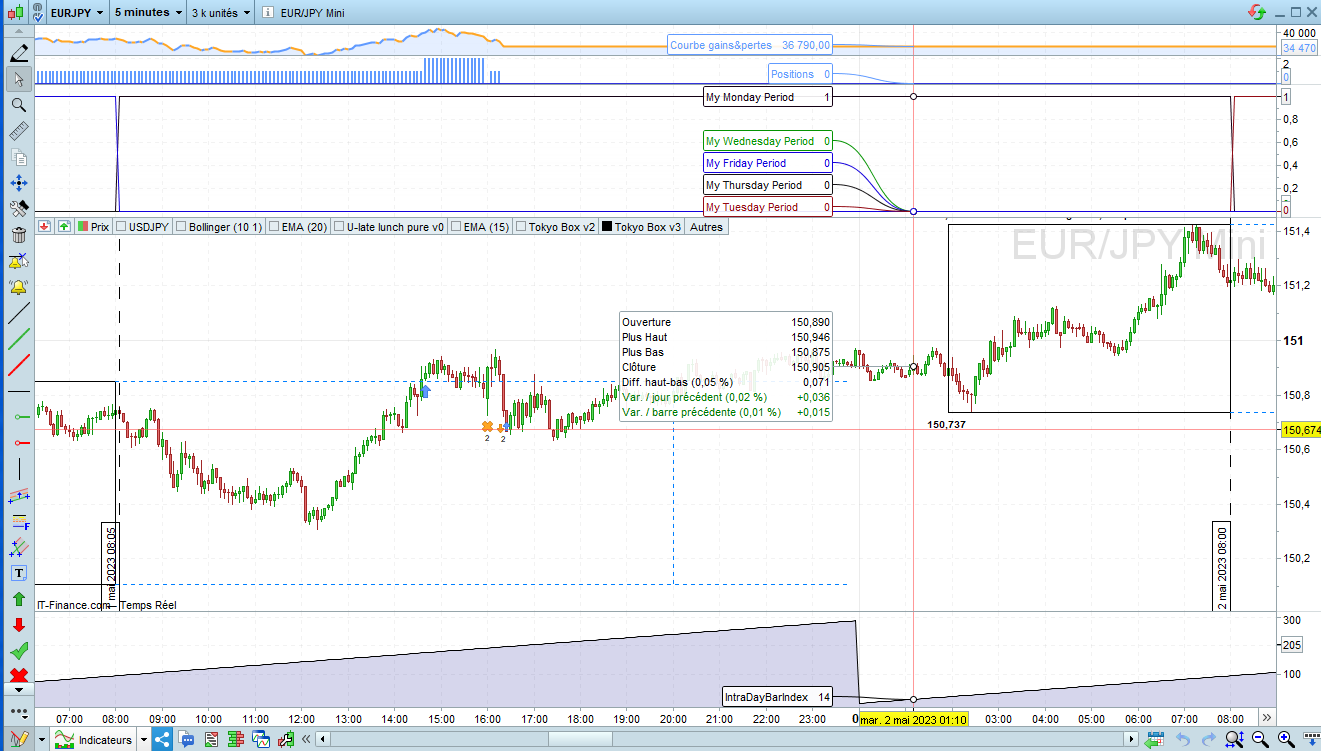1321x751 pixels.
Task: Expand more tools arrow below red cross
Action: [18, 690]
